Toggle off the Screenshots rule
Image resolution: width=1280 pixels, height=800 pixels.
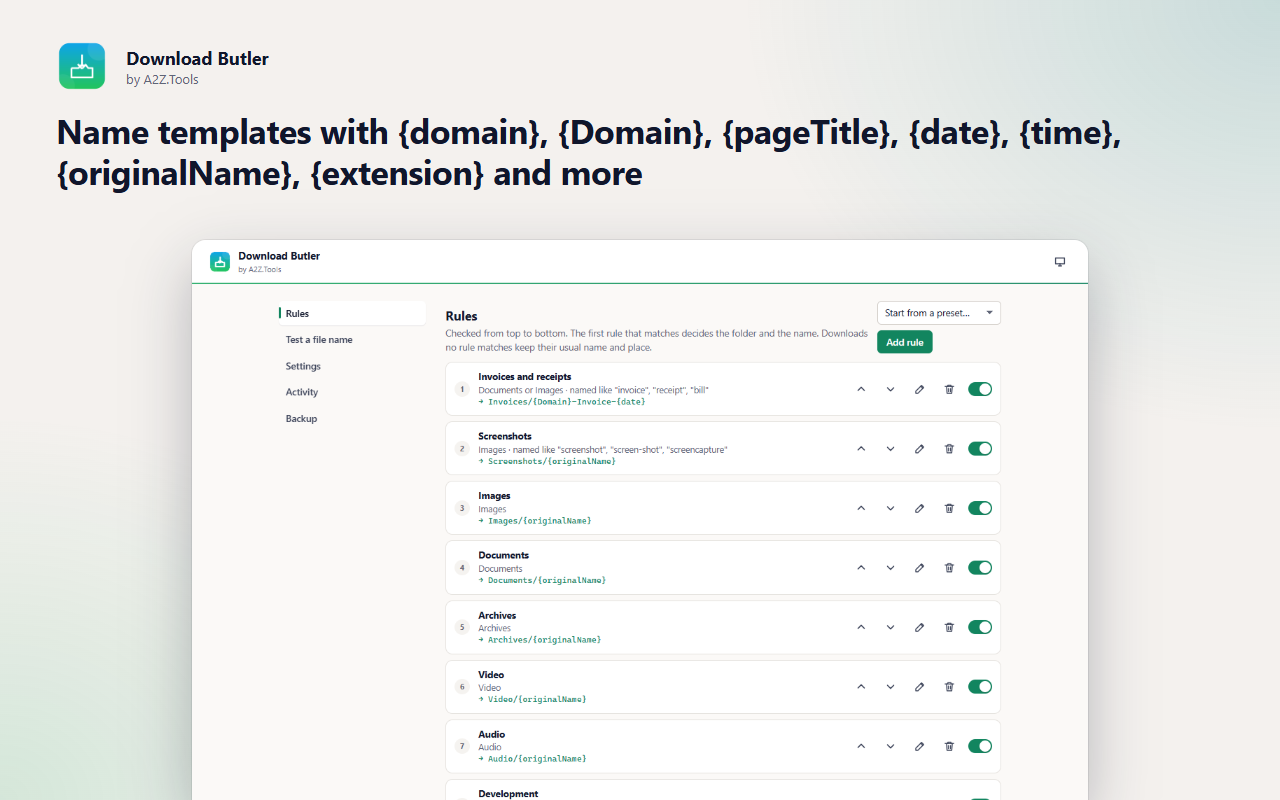[x=980, y=449]
